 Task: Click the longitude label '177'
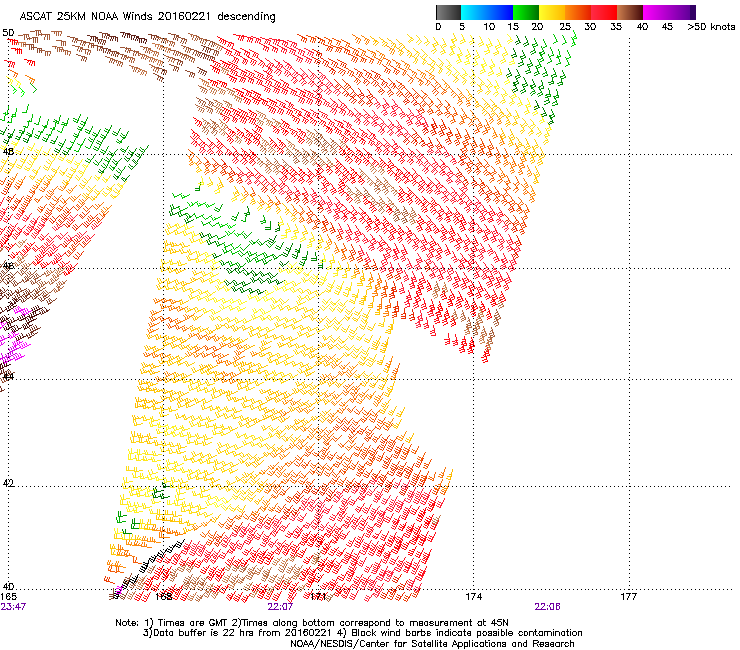coord(629,597)
